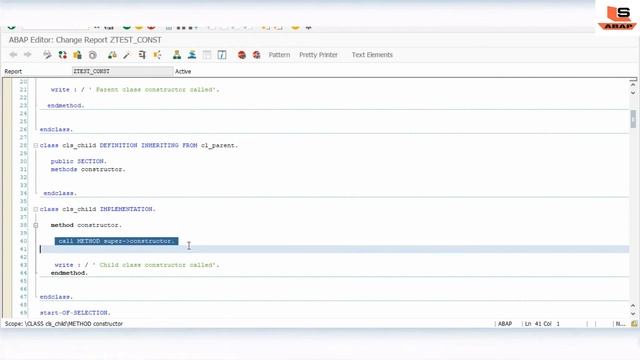Set an external breakpoint icon
The width and height of the screenshot is (640, 360).
pyautogui.click(x=256, y=55)
